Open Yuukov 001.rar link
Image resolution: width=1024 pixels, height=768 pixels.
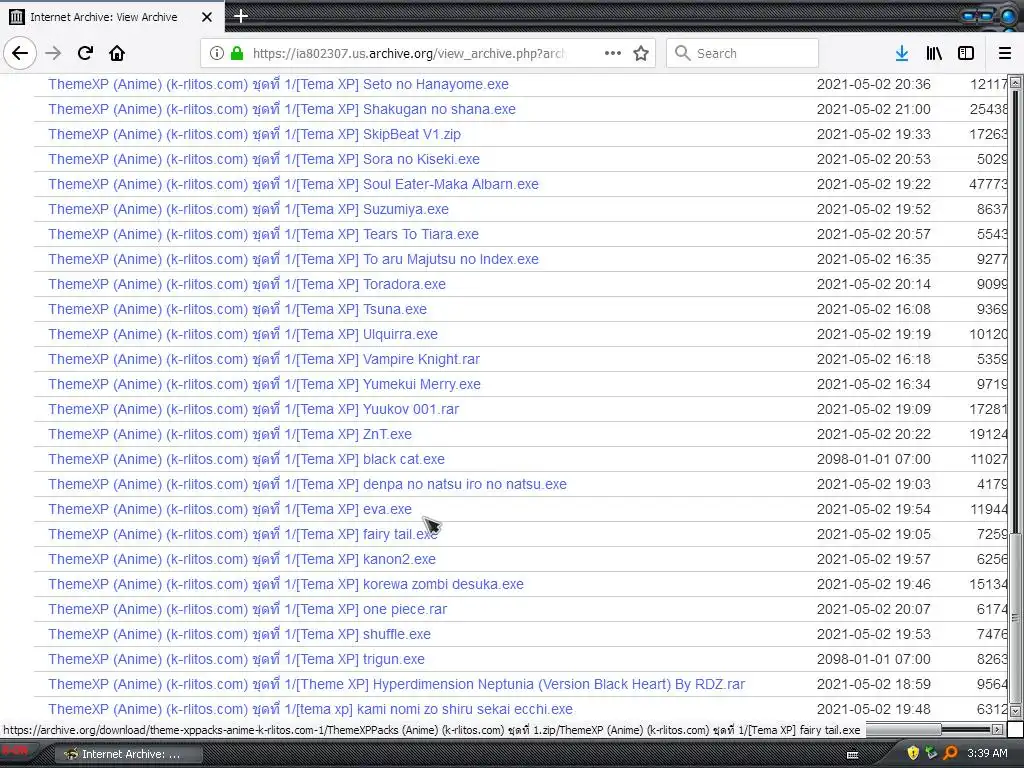(x=253, y=409)
